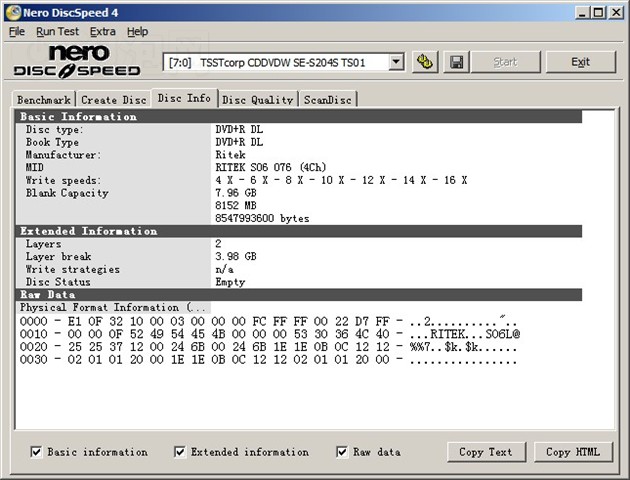Click the write speeds value '4 X - 6 X...'
Screen dimensions: 630x480
click(x=342, y=180)
